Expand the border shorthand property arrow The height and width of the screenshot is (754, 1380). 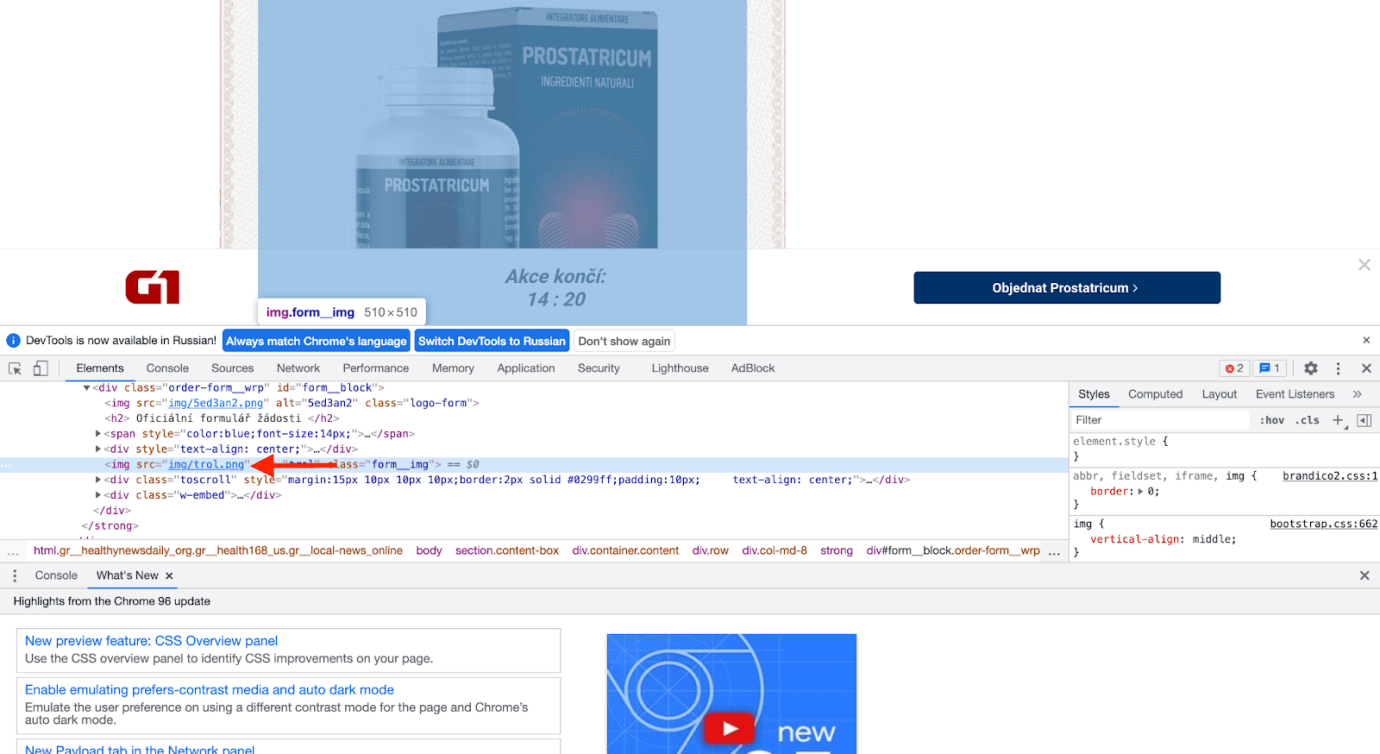click(x=1140, y=492)
